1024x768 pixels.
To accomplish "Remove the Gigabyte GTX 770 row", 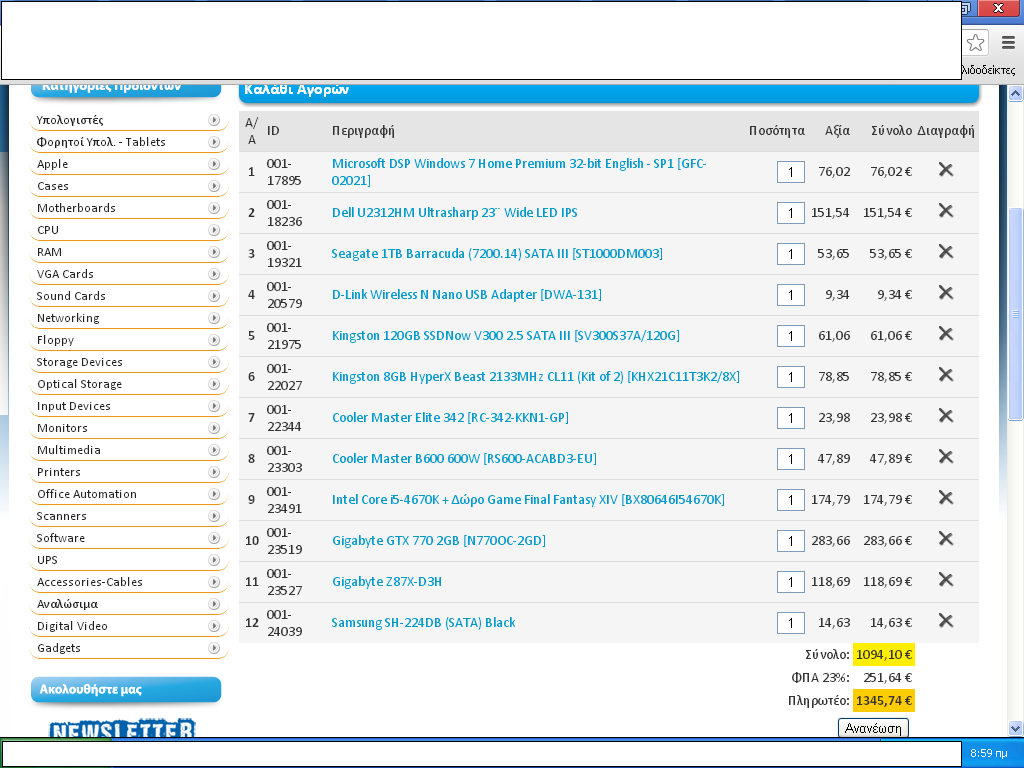I will (x=945, y=539).
